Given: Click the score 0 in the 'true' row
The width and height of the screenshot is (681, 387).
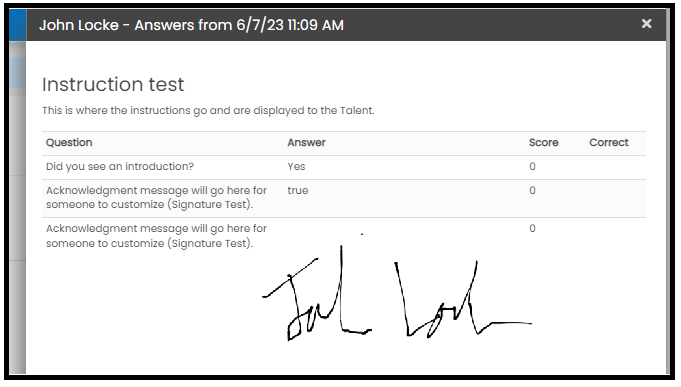Looking at the screenshot, I should 532,190.
